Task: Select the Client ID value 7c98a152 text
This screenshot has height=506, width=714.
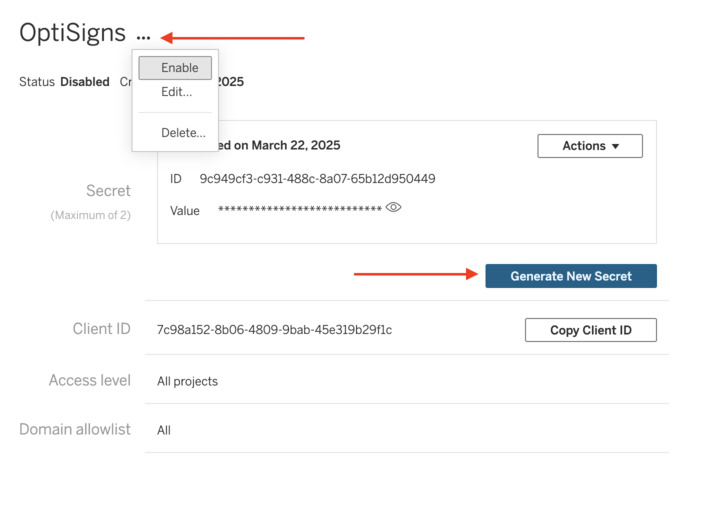Action: coord(274,330)
